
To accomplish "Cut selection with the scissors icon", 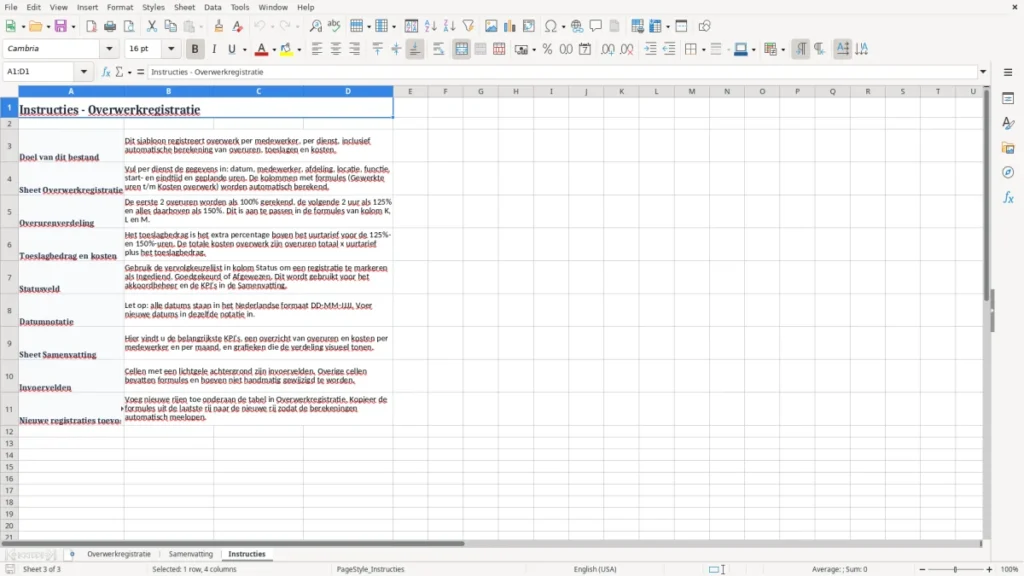I will coord(152,26).
